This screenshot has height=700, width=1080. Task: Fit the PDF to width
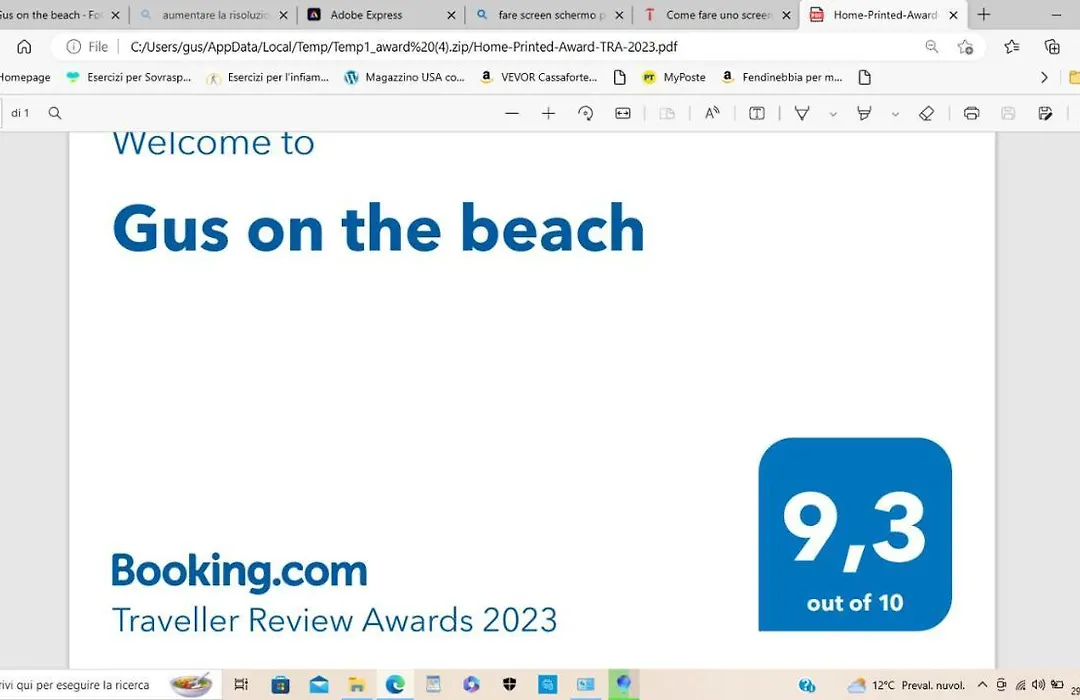pos(623,113)
